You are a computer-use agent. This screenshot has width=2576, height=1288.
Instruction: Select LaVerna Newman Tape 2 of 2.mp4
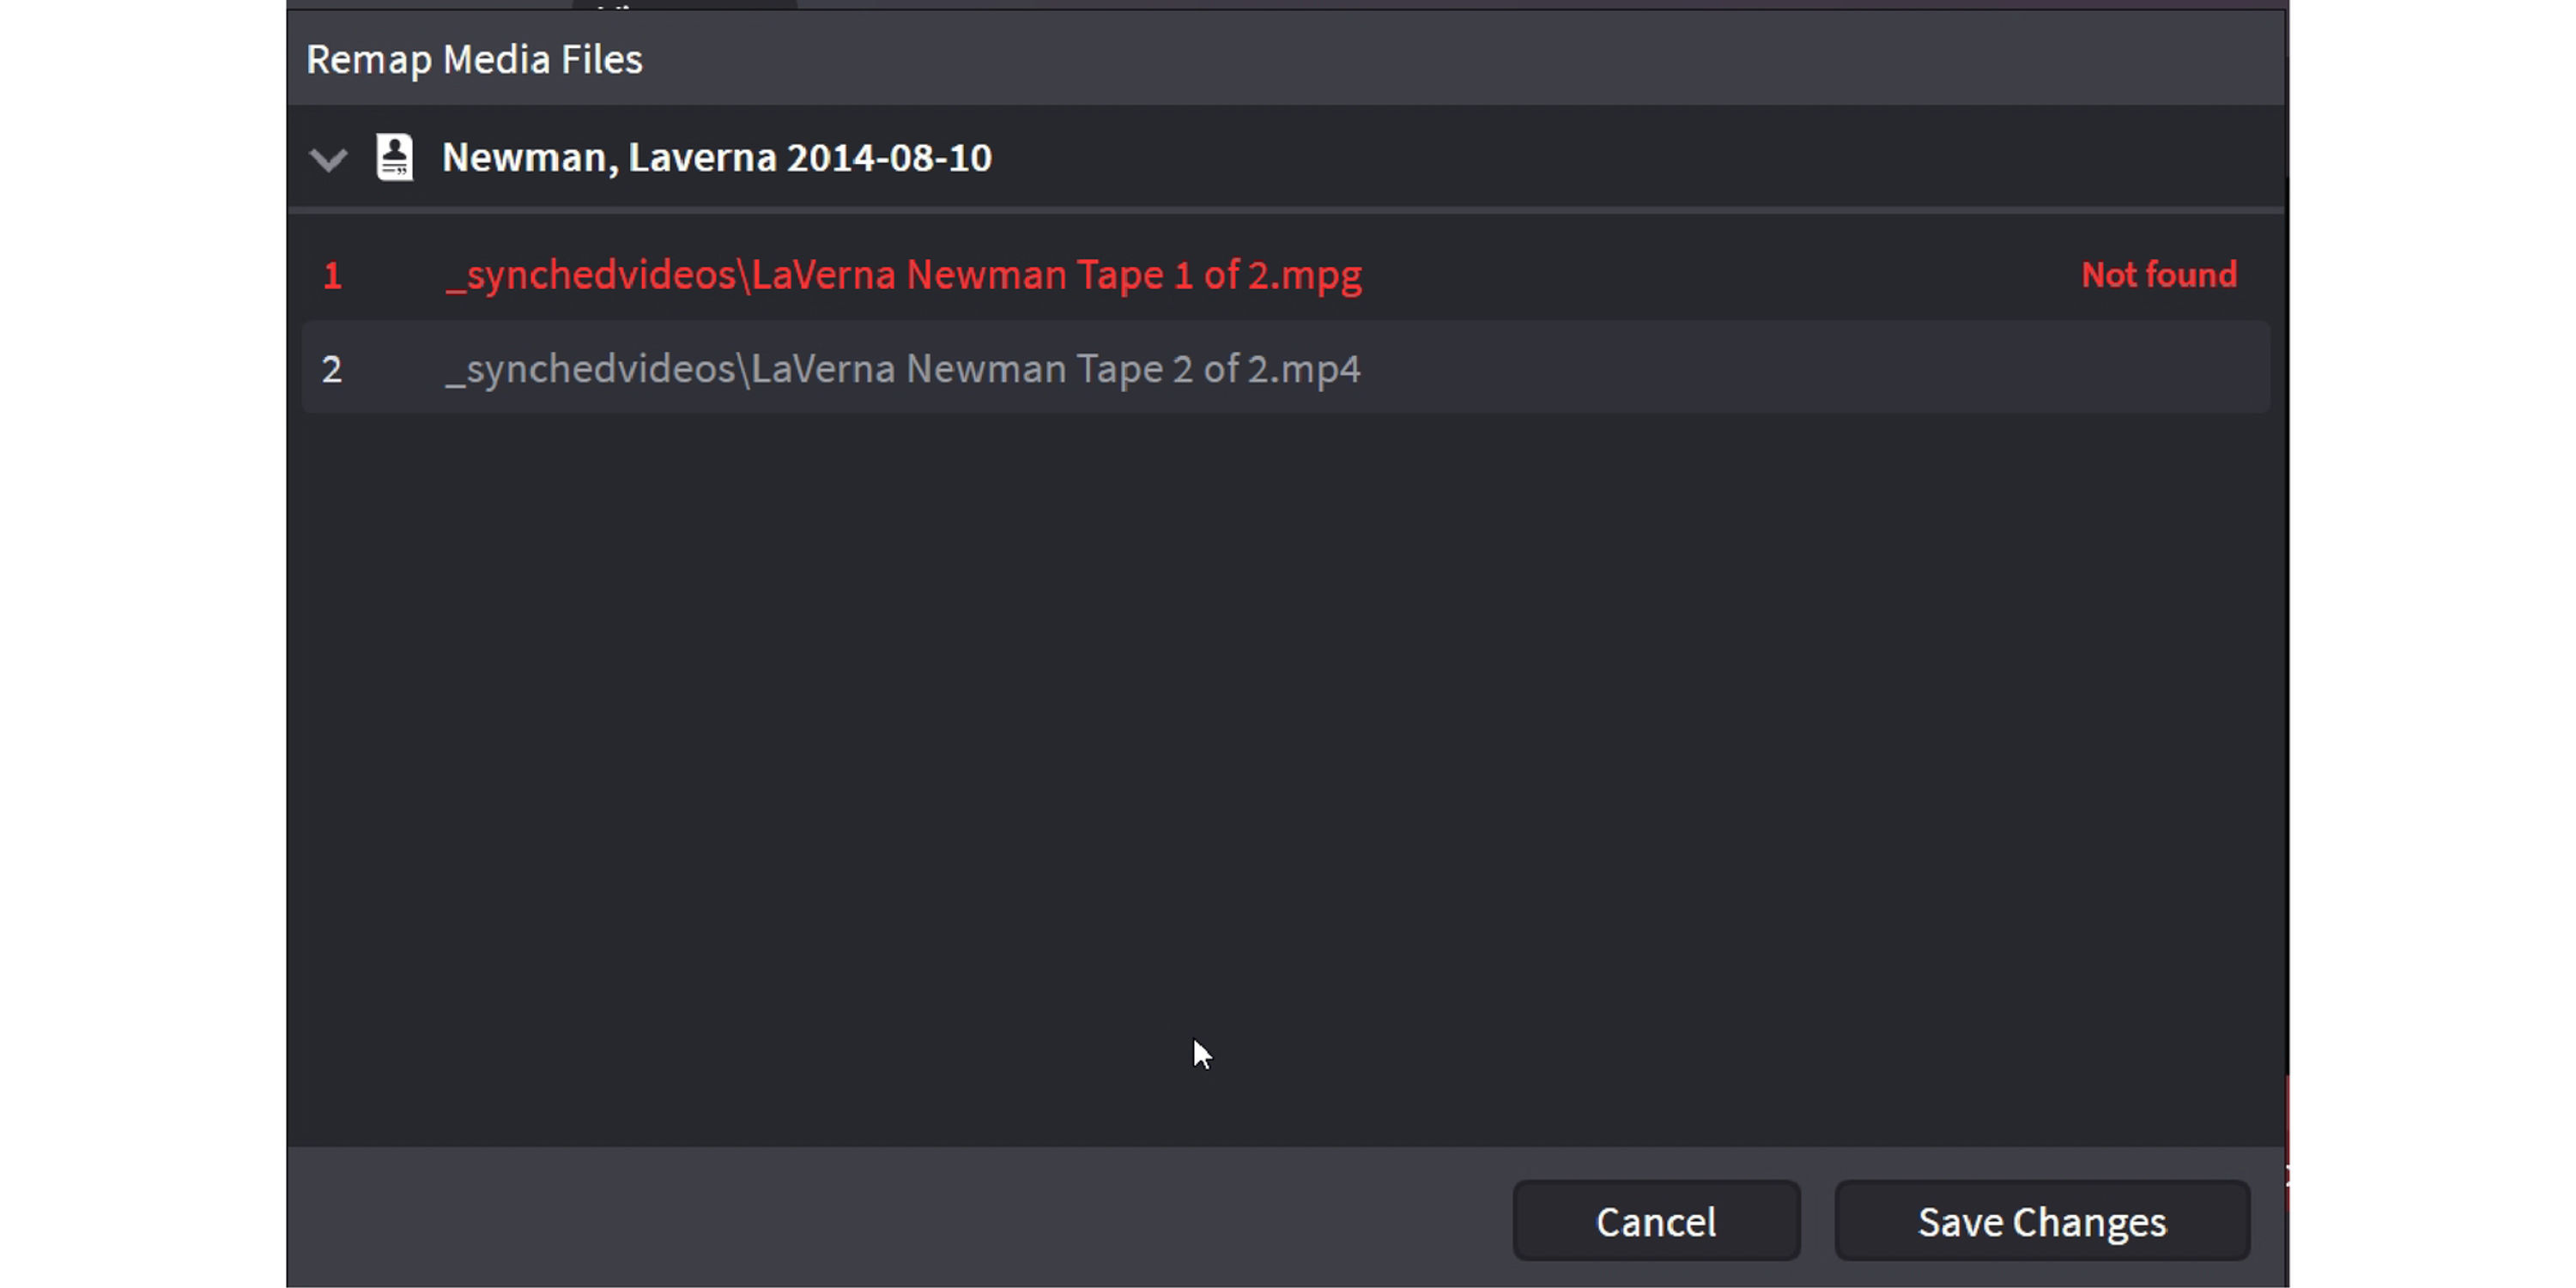(903, 369)
